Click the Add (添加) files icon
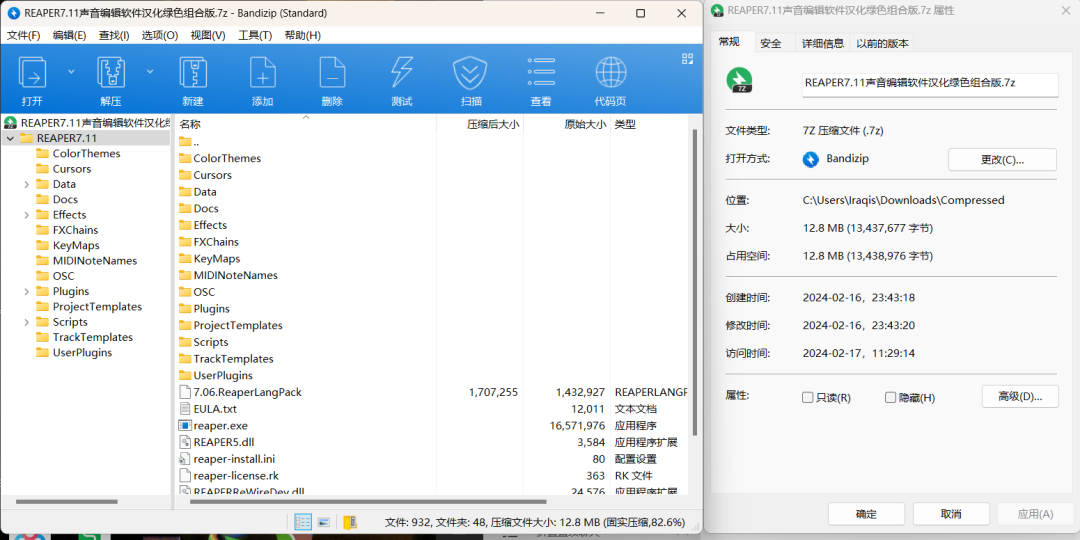1080x540 pixels. point(262,72)
